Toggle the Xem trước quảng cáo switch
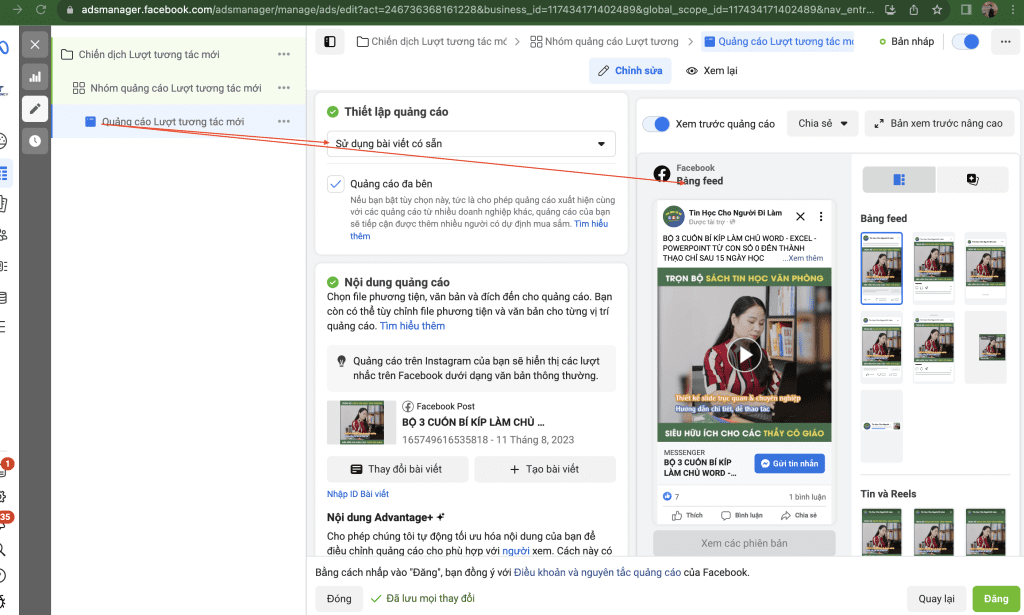 click(x=656, y=124)
